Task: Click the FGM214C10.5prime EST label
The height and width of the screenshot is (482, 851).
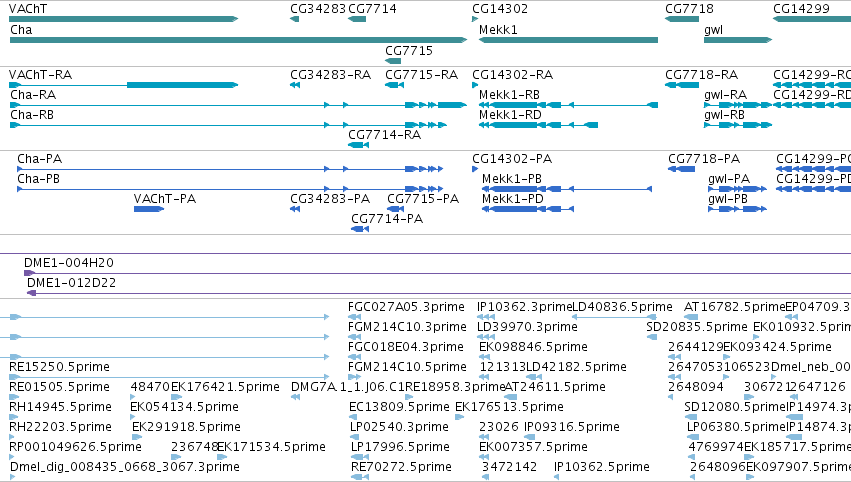Action: pyautogui.click(x=407, y=367)
